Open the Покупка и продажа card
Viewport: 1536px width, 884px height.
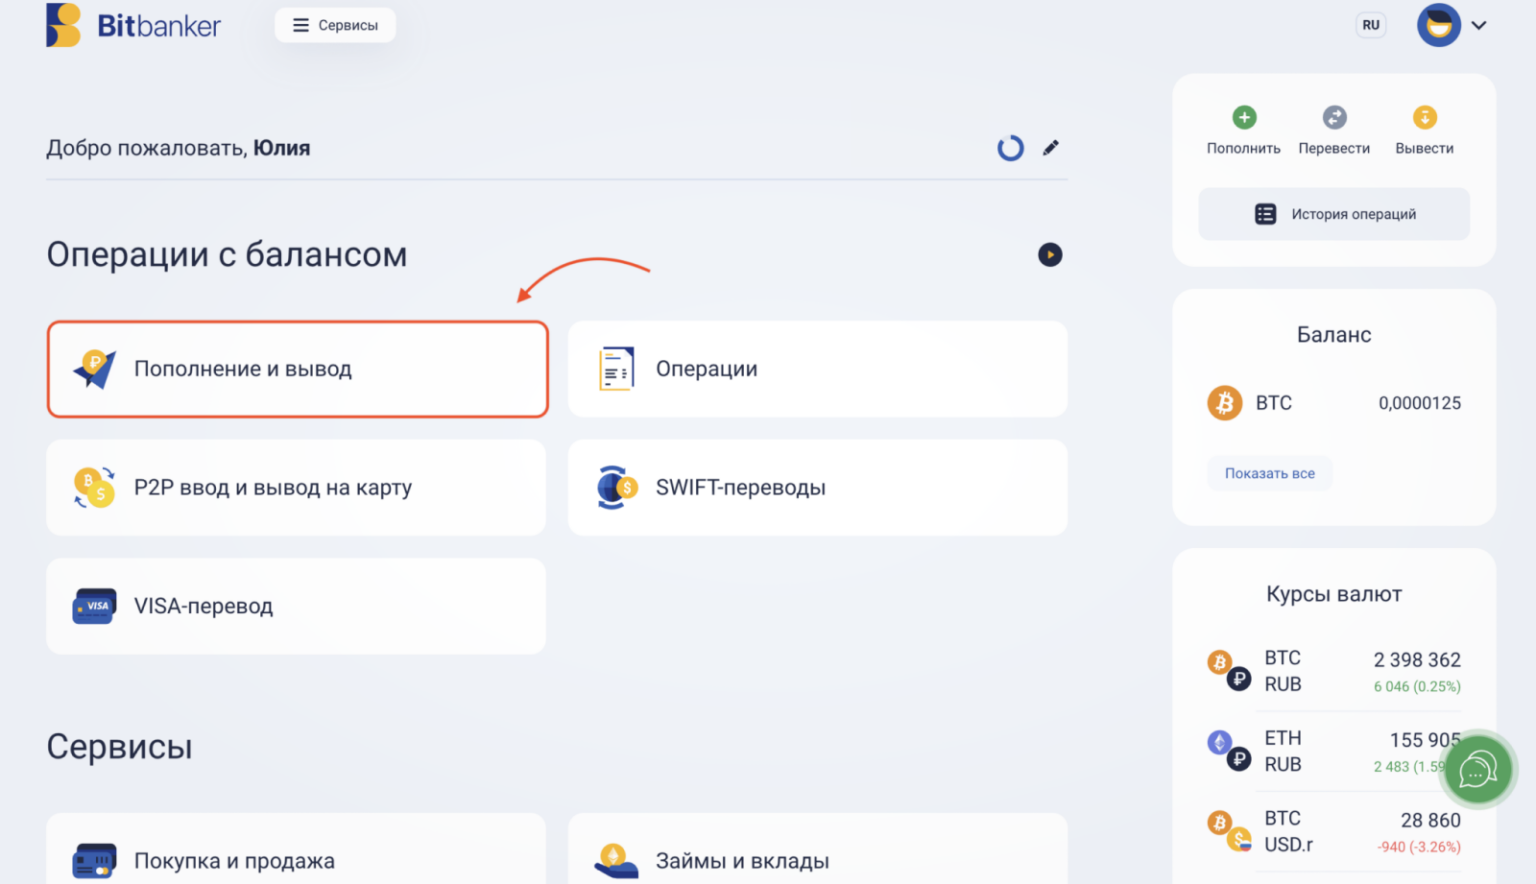[296, 849]
